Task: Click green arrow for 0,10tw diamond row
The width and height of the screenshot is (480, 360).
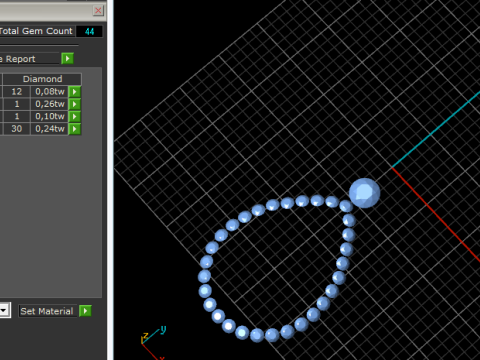Action: (x=75, y=116)
